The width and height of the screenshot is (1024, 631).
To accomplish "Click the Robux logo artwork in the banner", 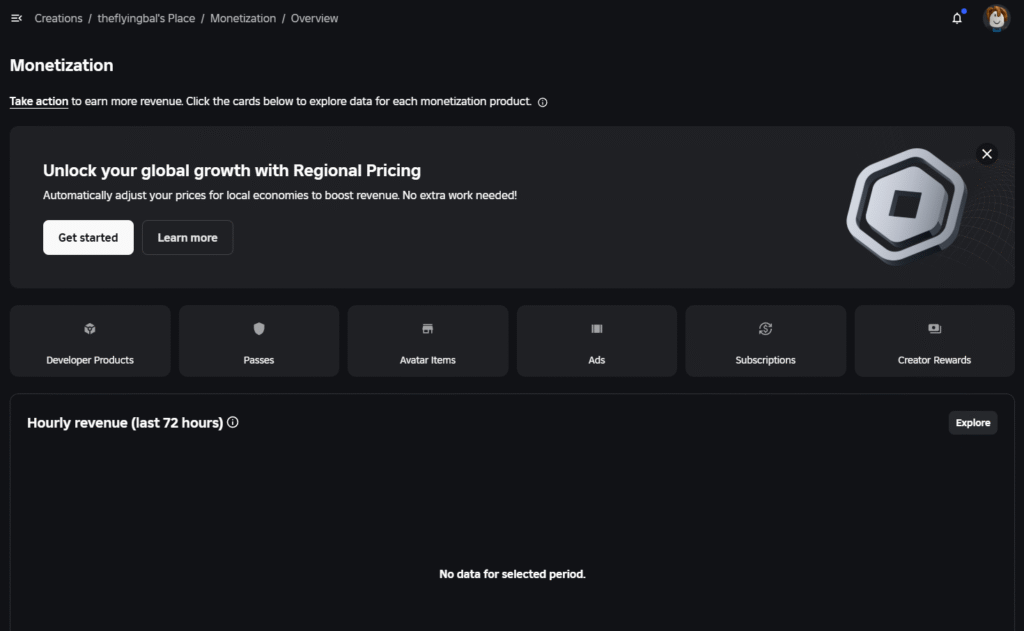I will coord(905,205).
